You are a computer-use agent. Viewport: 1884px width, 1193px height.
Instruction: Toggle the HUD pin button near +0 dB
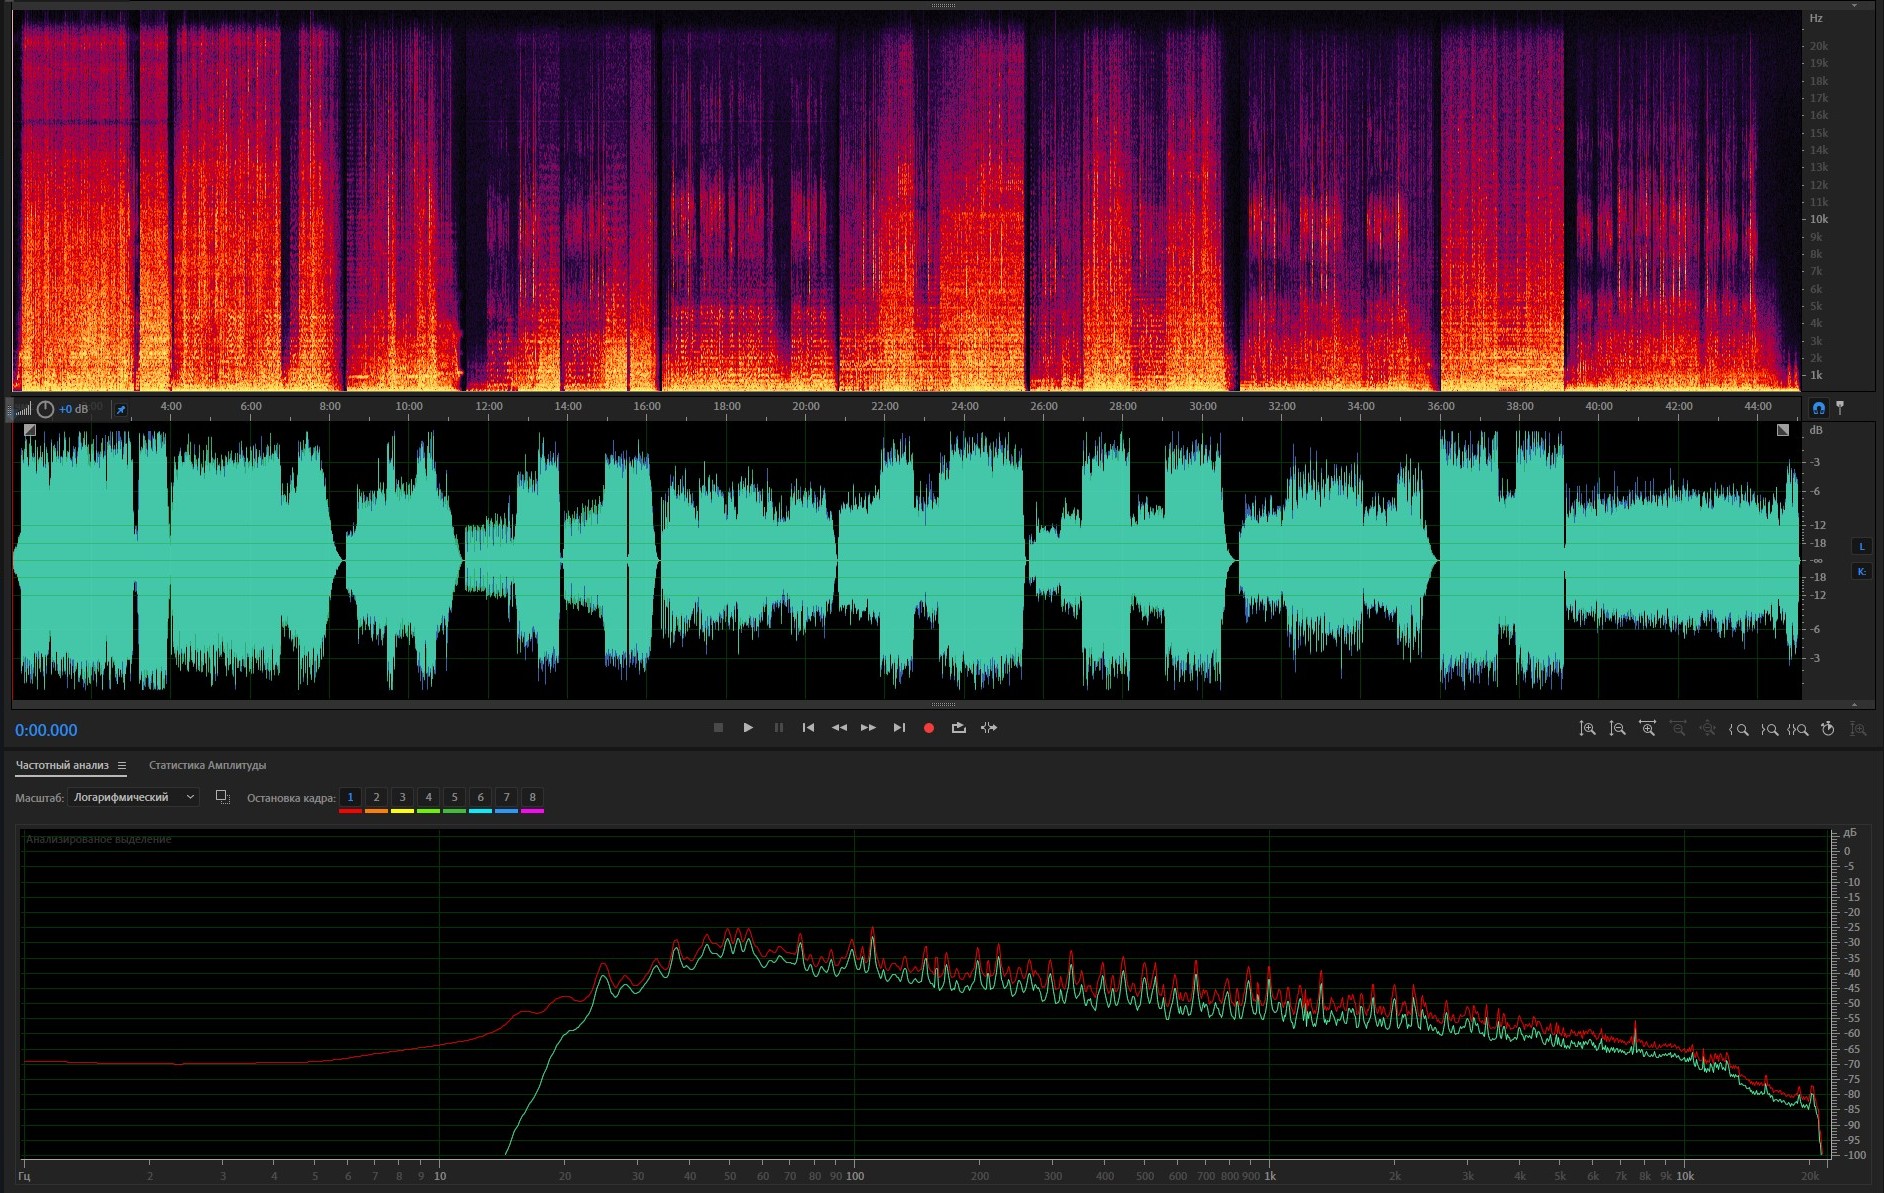pos(121,409)
